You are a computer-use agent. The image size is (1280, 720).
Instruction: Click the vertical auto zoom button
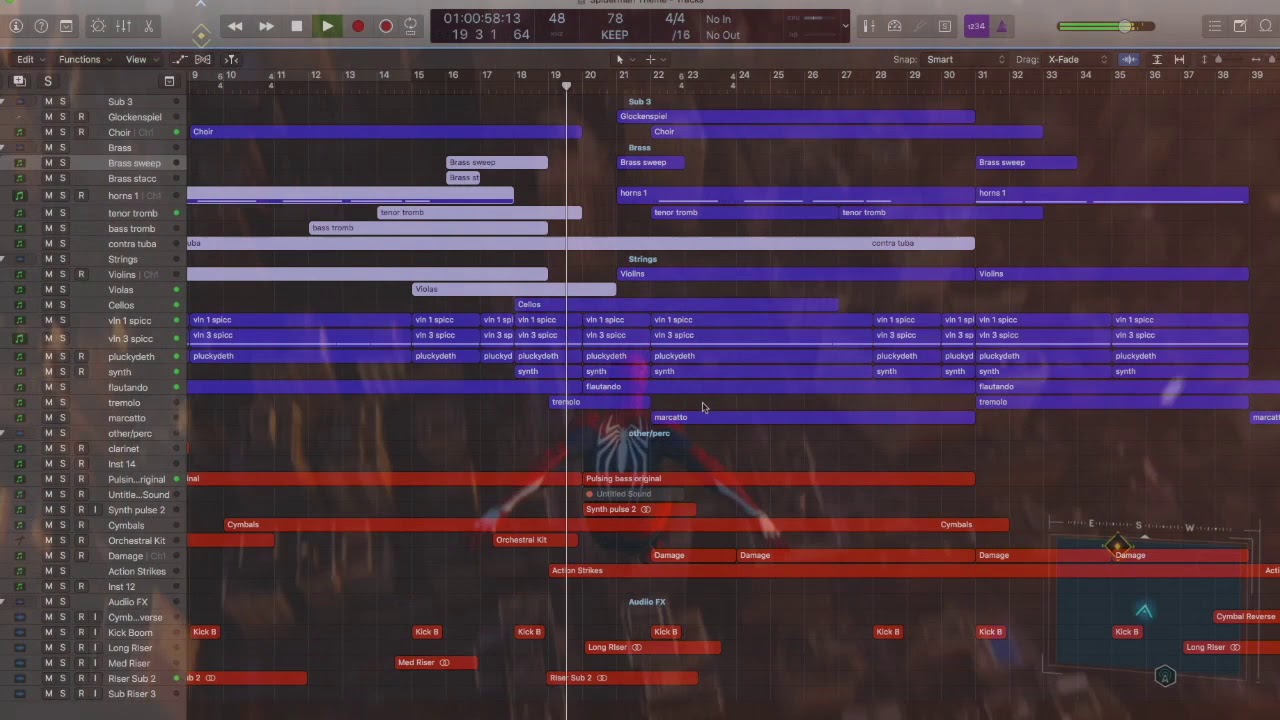pyautogui.click(x=1157, y=59)
